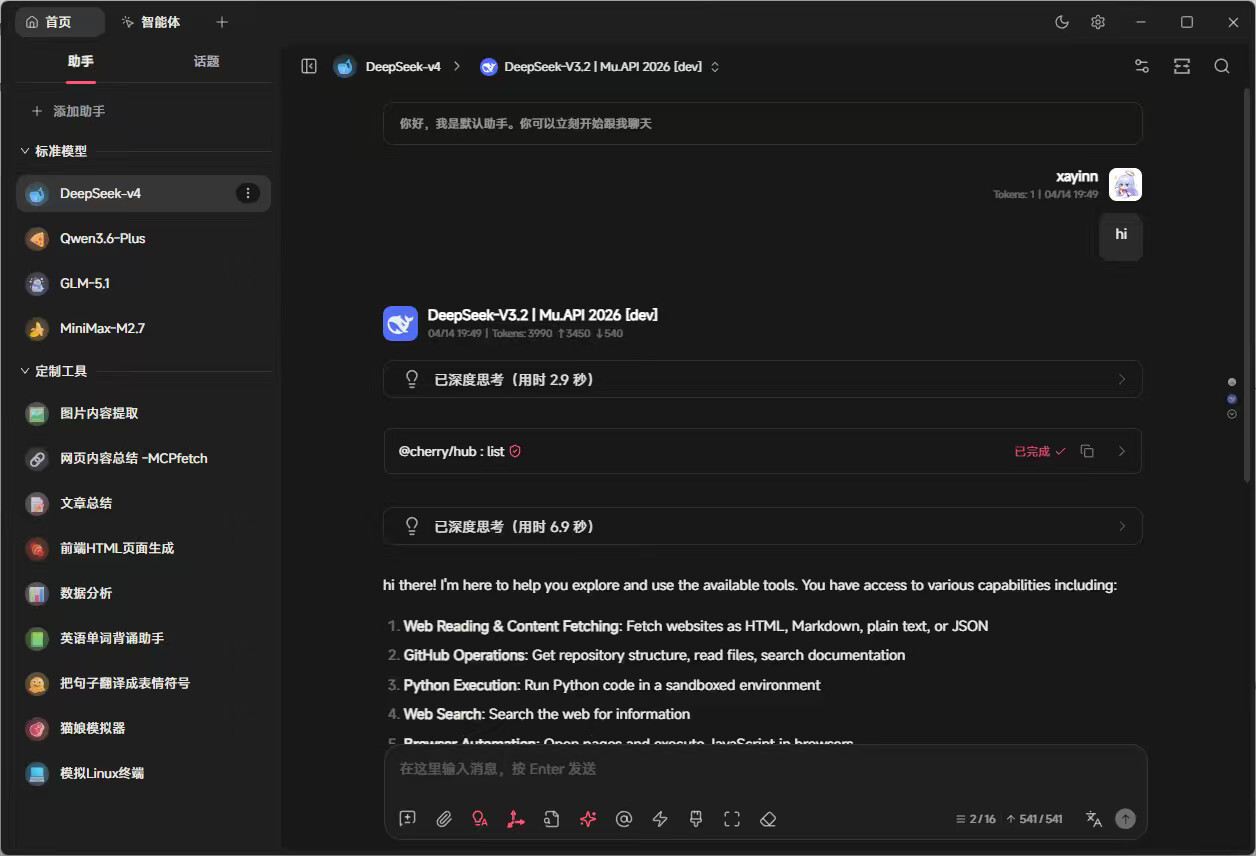1256x856 pixels.
Task: Click the eraser clear context icon
Action: 768,819
